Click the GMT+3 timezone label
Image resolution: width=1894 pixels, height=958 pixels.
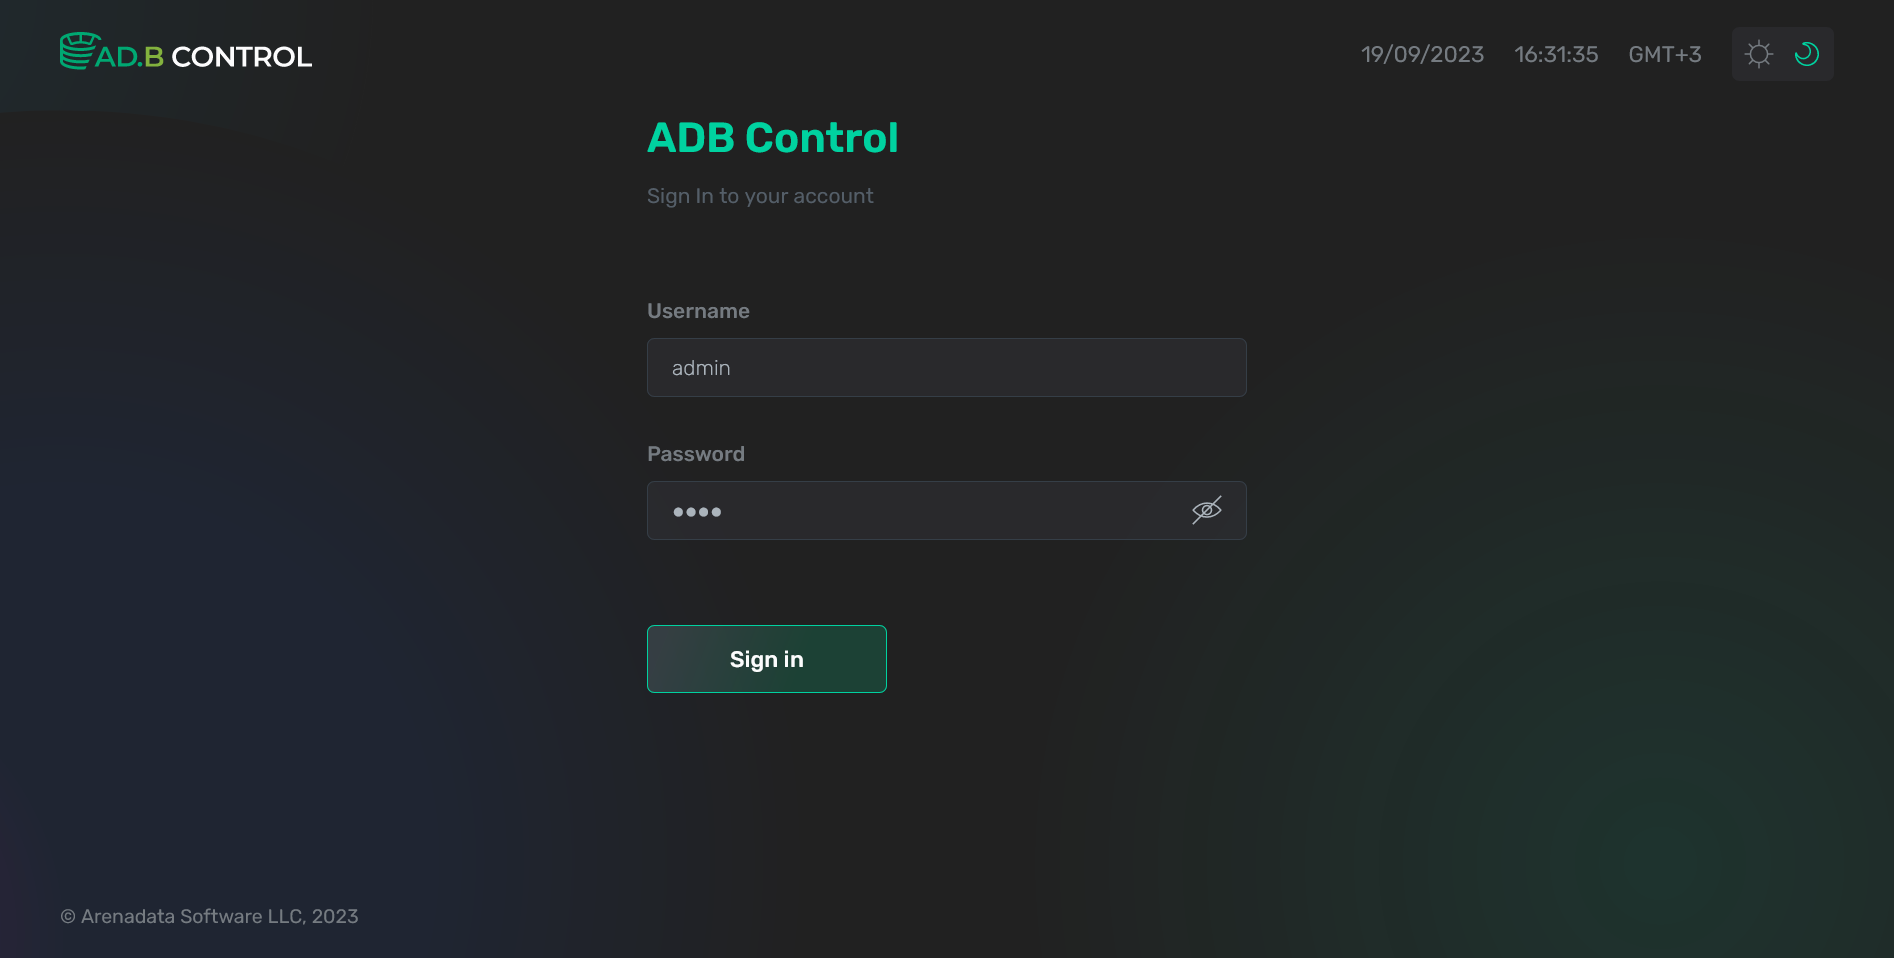(x=1664, y=55)
